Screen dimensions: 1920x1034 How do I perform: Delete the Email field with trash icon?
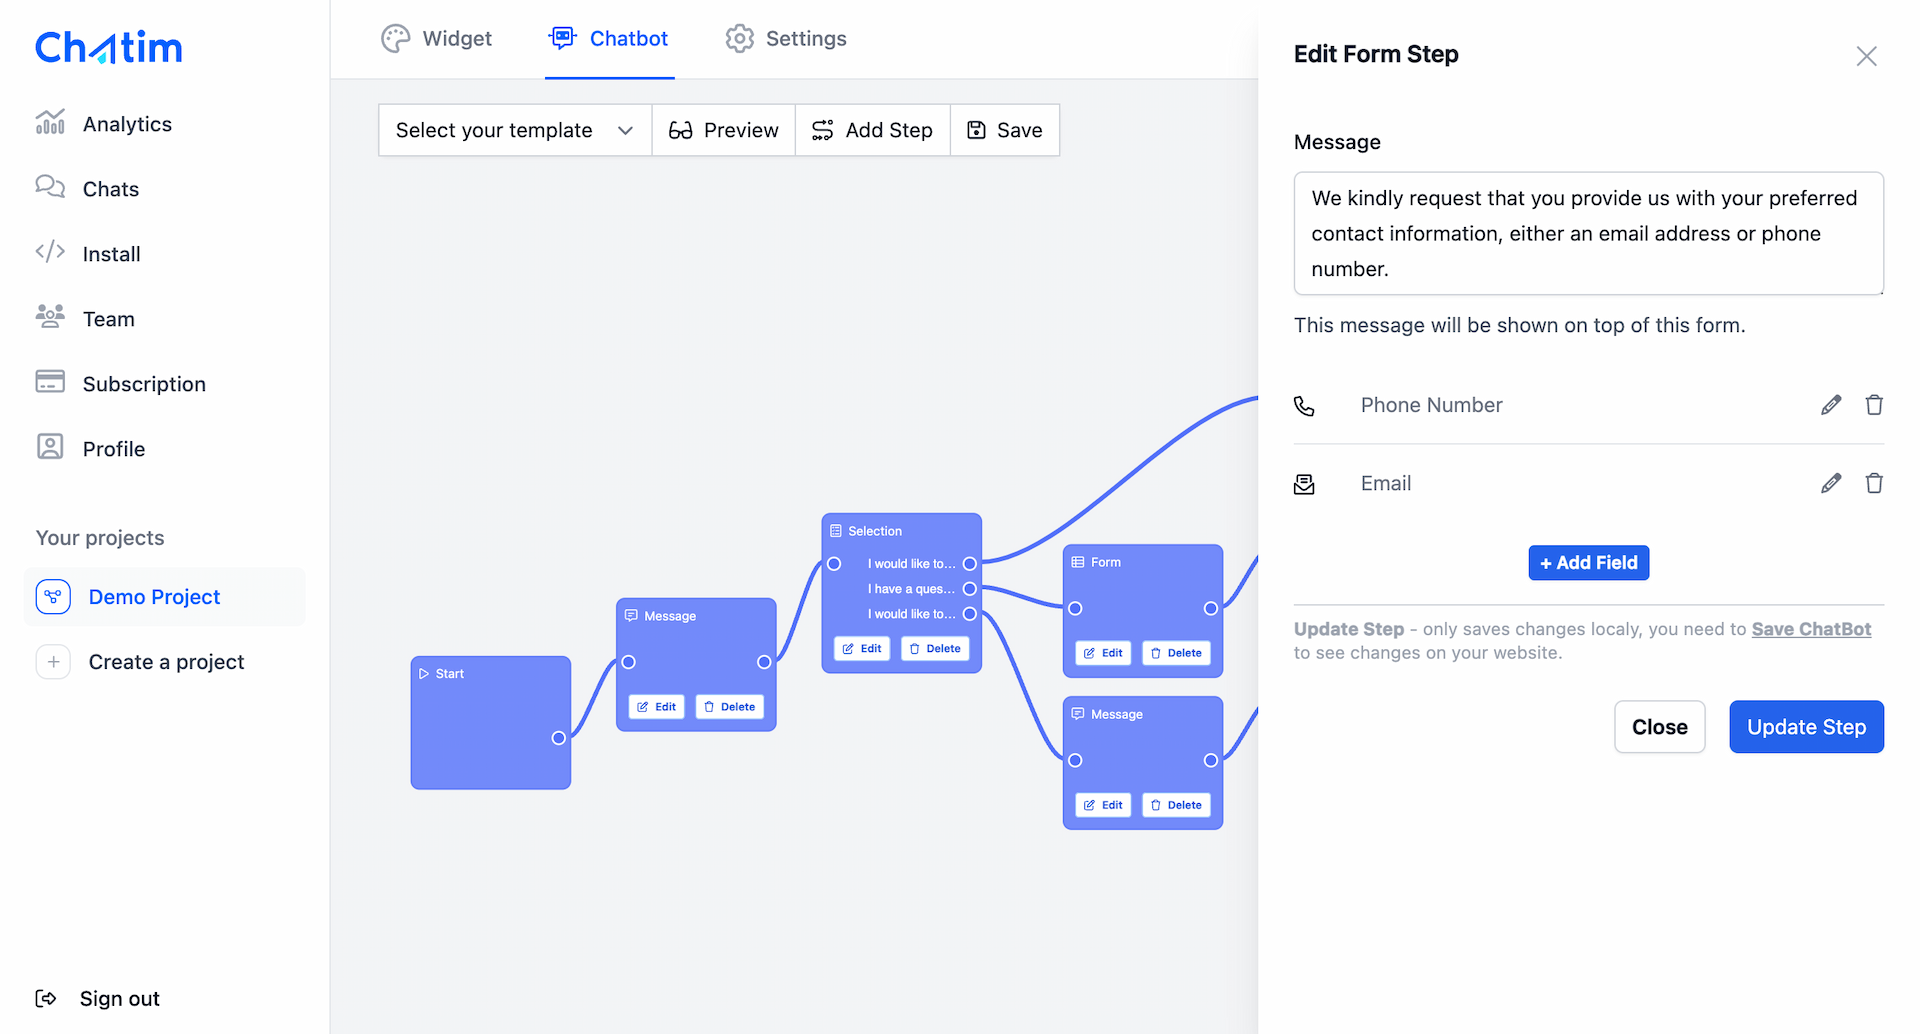click(1874, 484)
